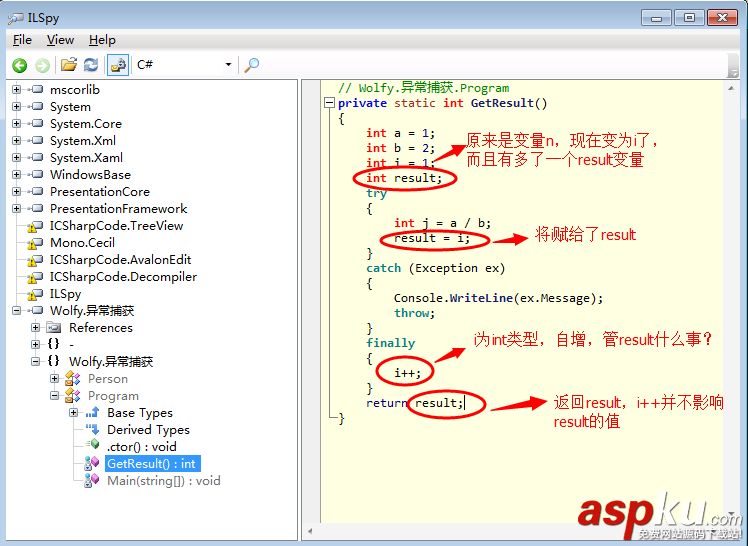Click the Main method icon
The height and width of the screenshot is (546, 748).
click(x=92, y=480)
